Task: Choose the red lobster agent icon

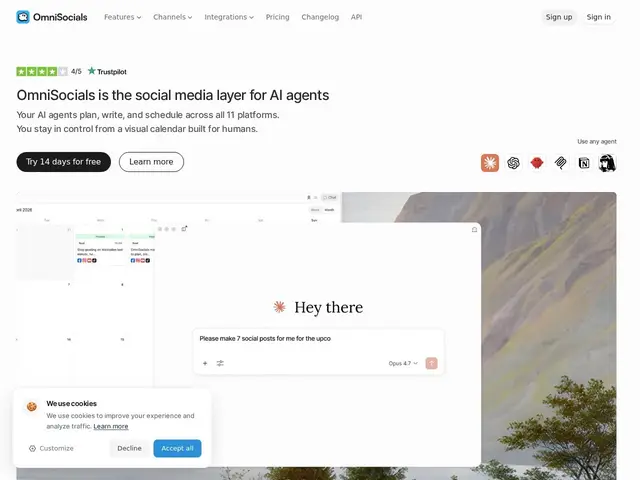Action: click(537, 163)
